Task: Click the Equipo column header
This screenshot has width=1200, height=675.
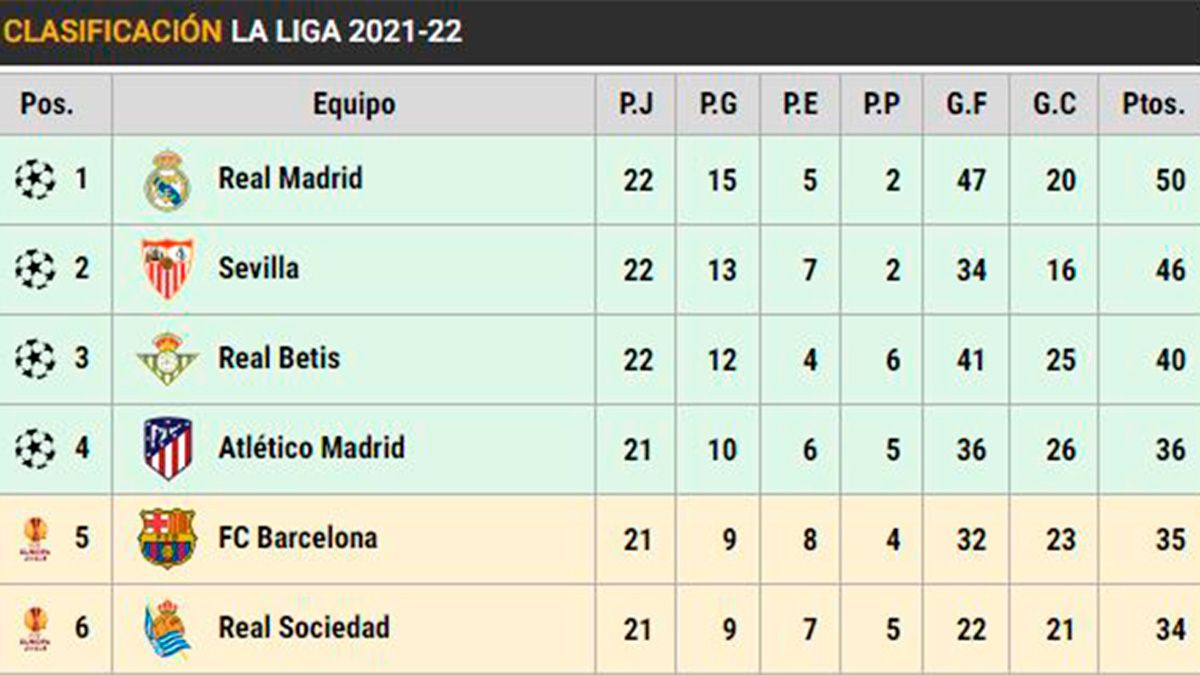Action: (x=353, y=104)
